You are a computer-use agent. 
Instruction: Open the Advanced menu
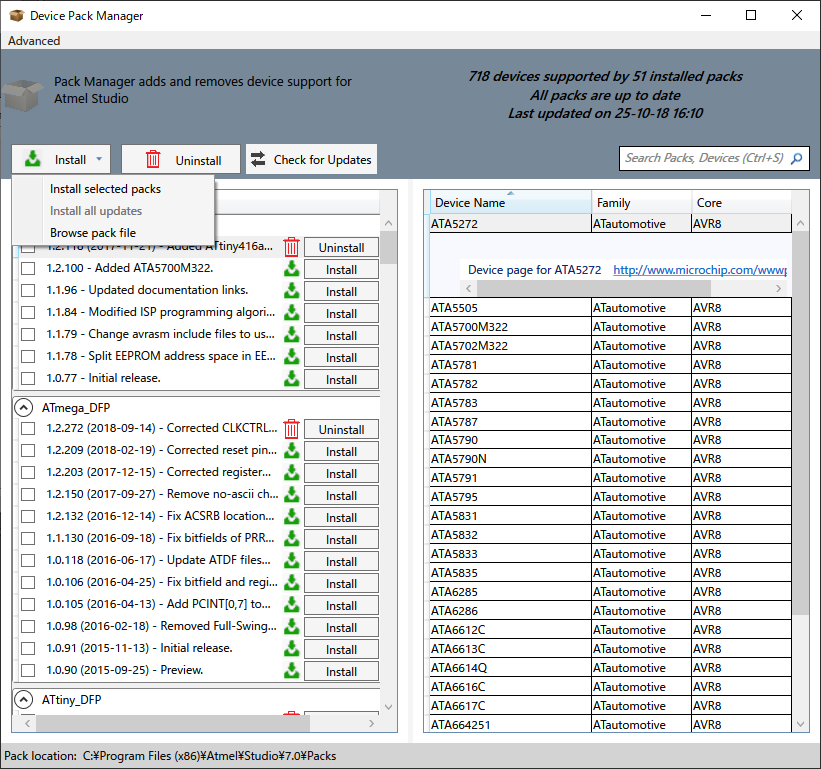(34, 41)
